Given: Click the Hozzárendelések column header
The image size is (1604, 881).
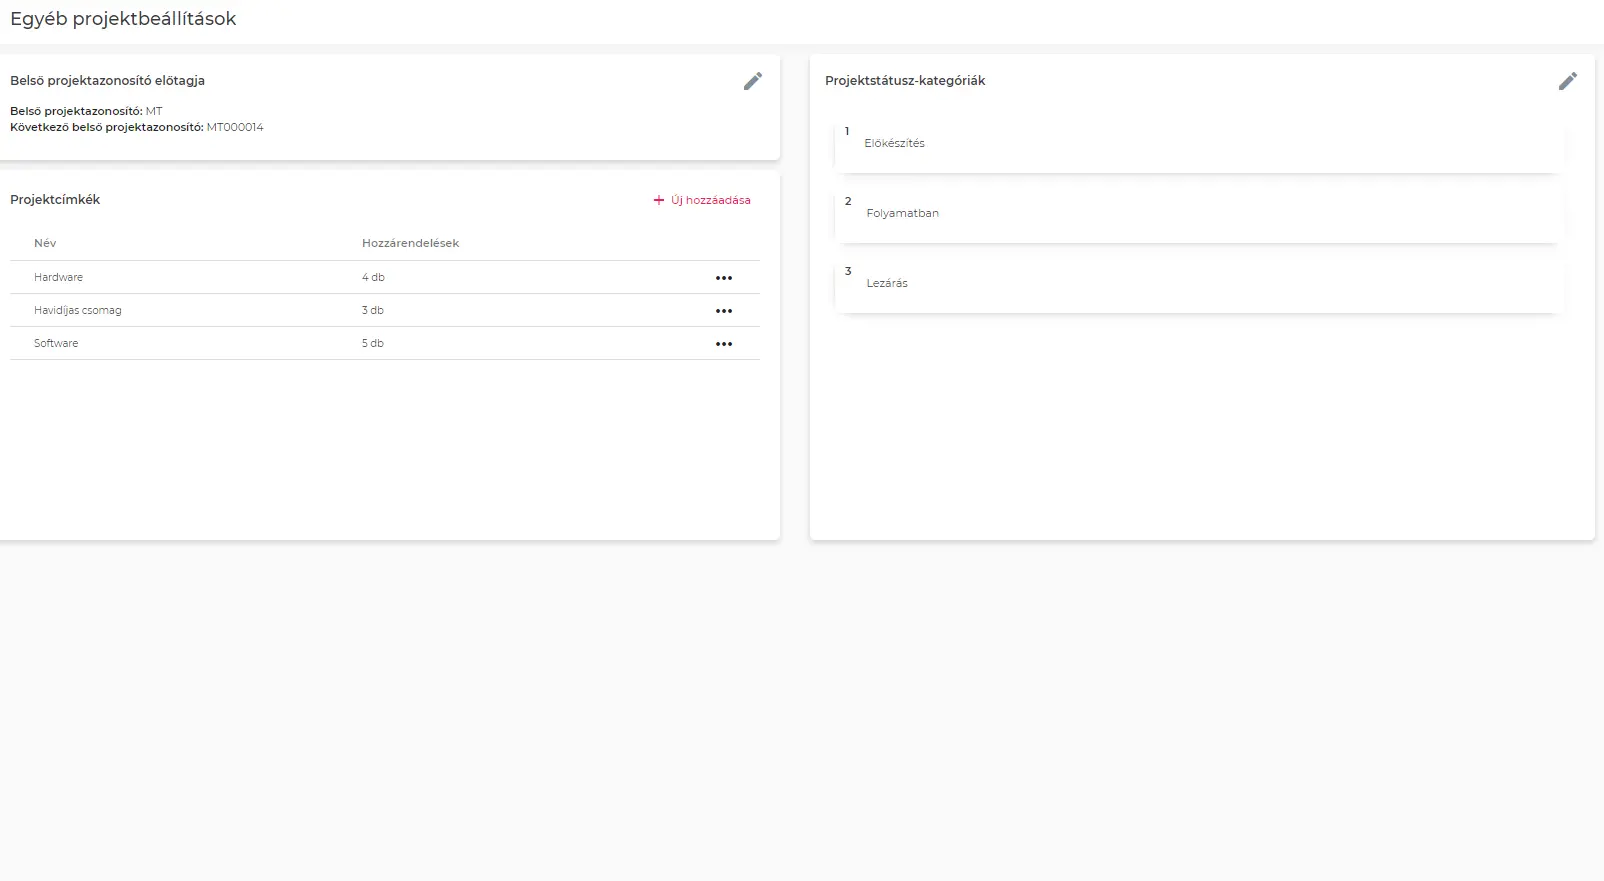Looking at the screenshot, I should click(410, 243).
